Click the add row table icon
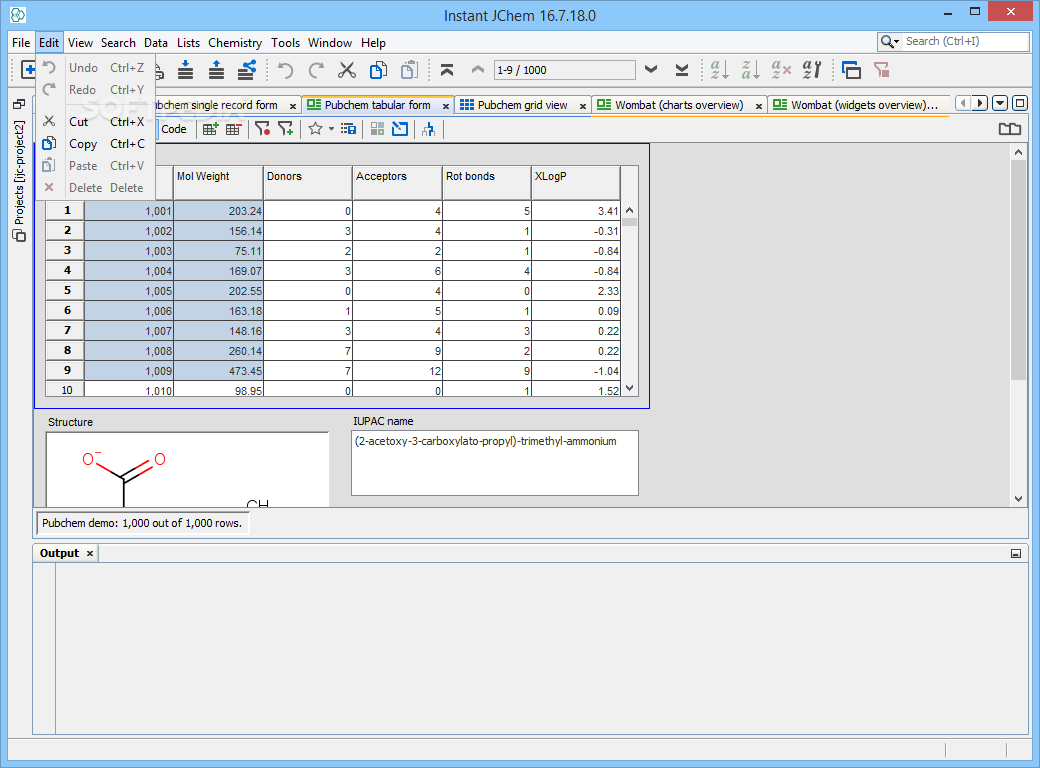 pyautogui.click(x=210, y=129)
